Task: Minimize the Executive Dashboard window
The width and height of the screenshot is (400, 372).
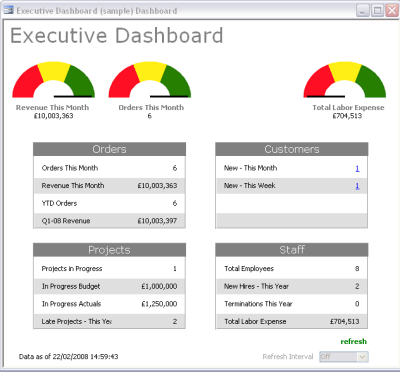Action: pyautogui.click(x=363, y=11)
